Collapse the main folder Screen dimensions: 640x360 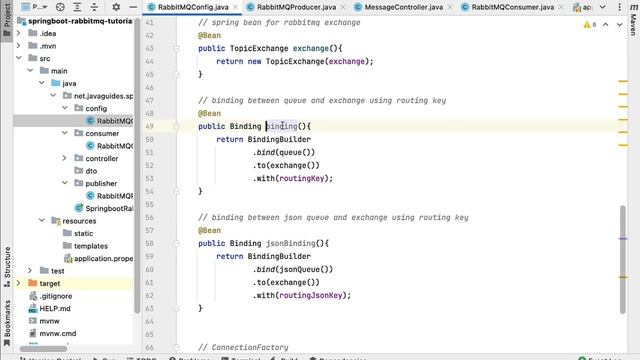click(x=30, y=71)
